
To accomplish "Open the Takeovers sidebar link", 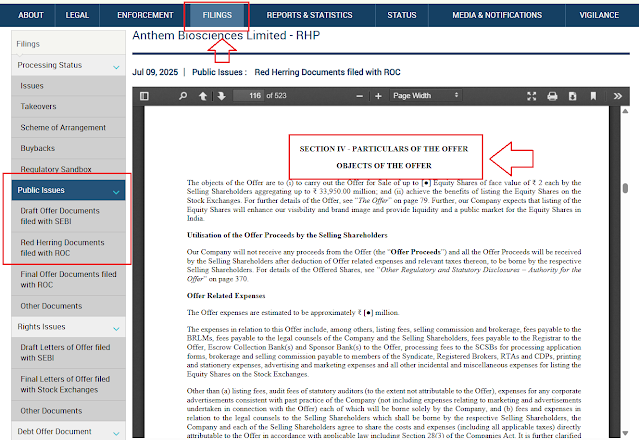I will coord(68,107).
